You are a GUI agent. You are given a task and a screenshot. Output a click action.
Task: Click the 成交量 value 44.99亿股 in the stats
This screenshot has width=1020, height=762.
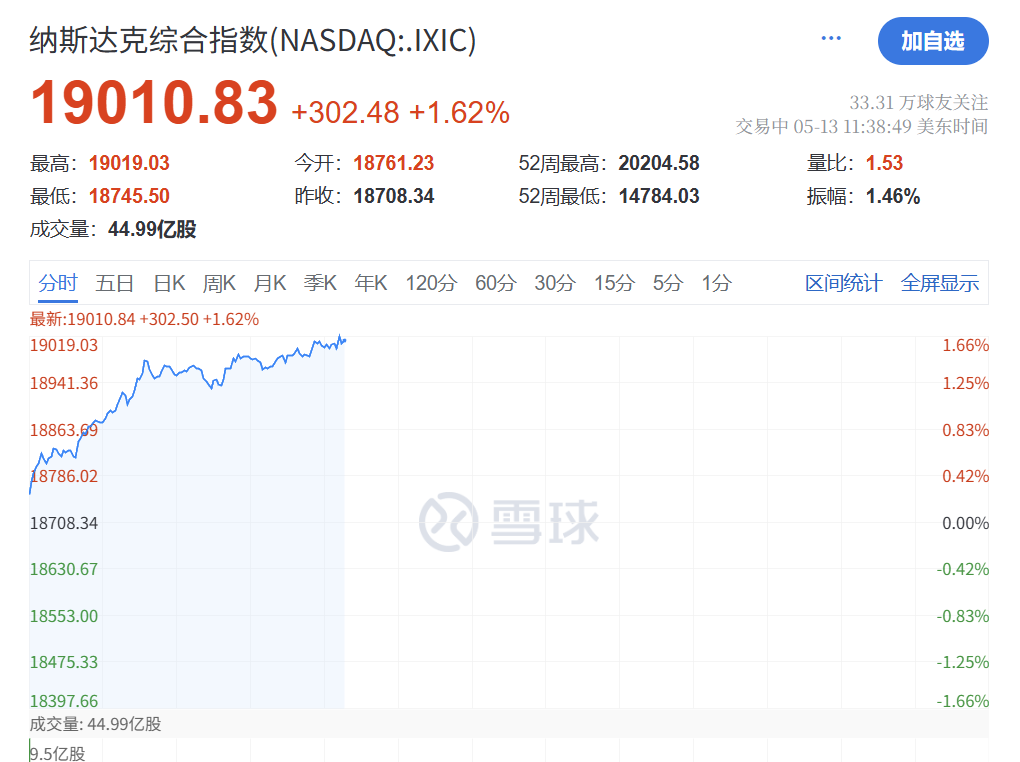coord(152,229)
